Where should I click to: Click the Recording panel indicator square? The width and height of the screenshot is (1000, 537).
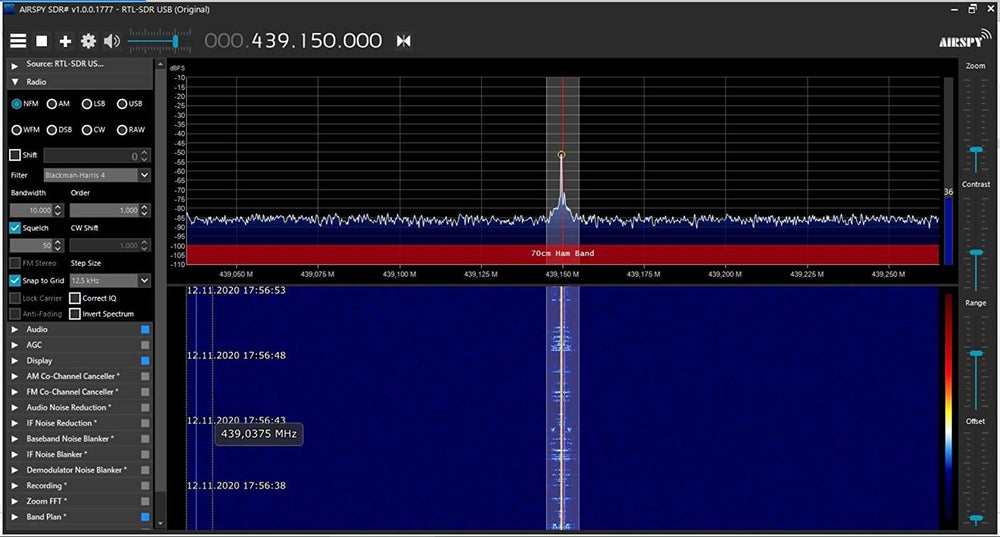(x=145, y=486)
